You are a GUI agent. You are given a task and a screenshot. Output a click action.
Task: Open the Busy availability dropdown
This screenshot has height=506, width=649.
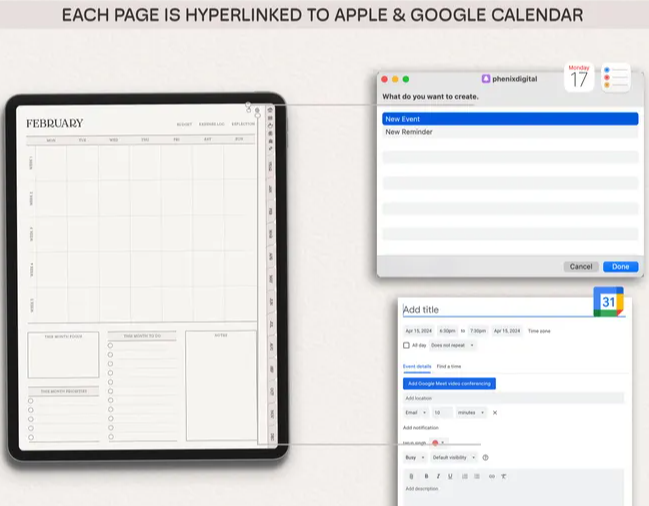pyautogui.click(x=412, y=457)
